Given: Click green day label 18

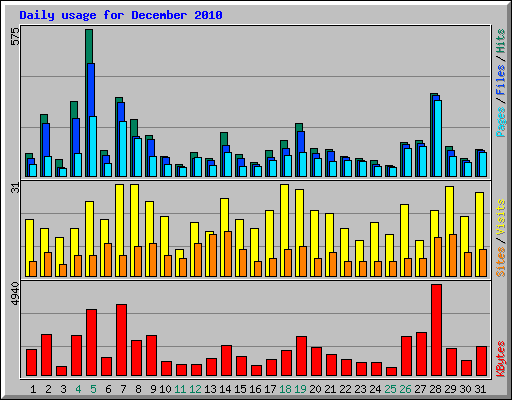Looking at the screenshot, I should pos(285,389).
